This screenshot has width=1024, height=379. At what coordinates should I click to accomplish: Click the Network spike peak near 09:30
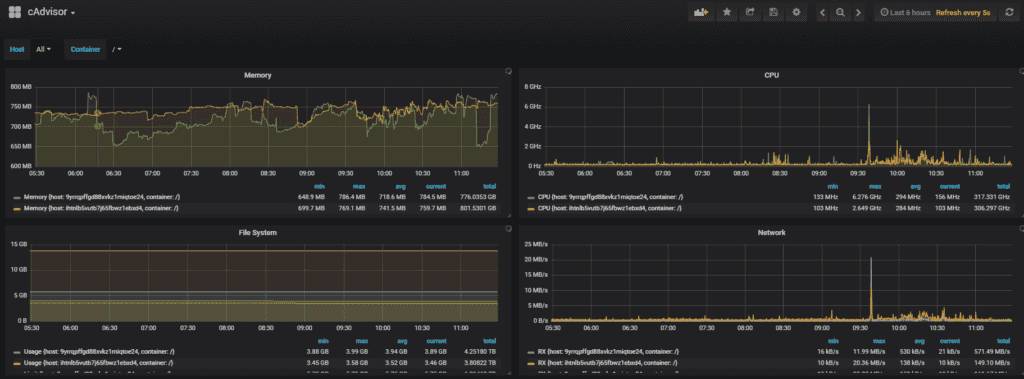pyautogui.click(x=871, y=259)
